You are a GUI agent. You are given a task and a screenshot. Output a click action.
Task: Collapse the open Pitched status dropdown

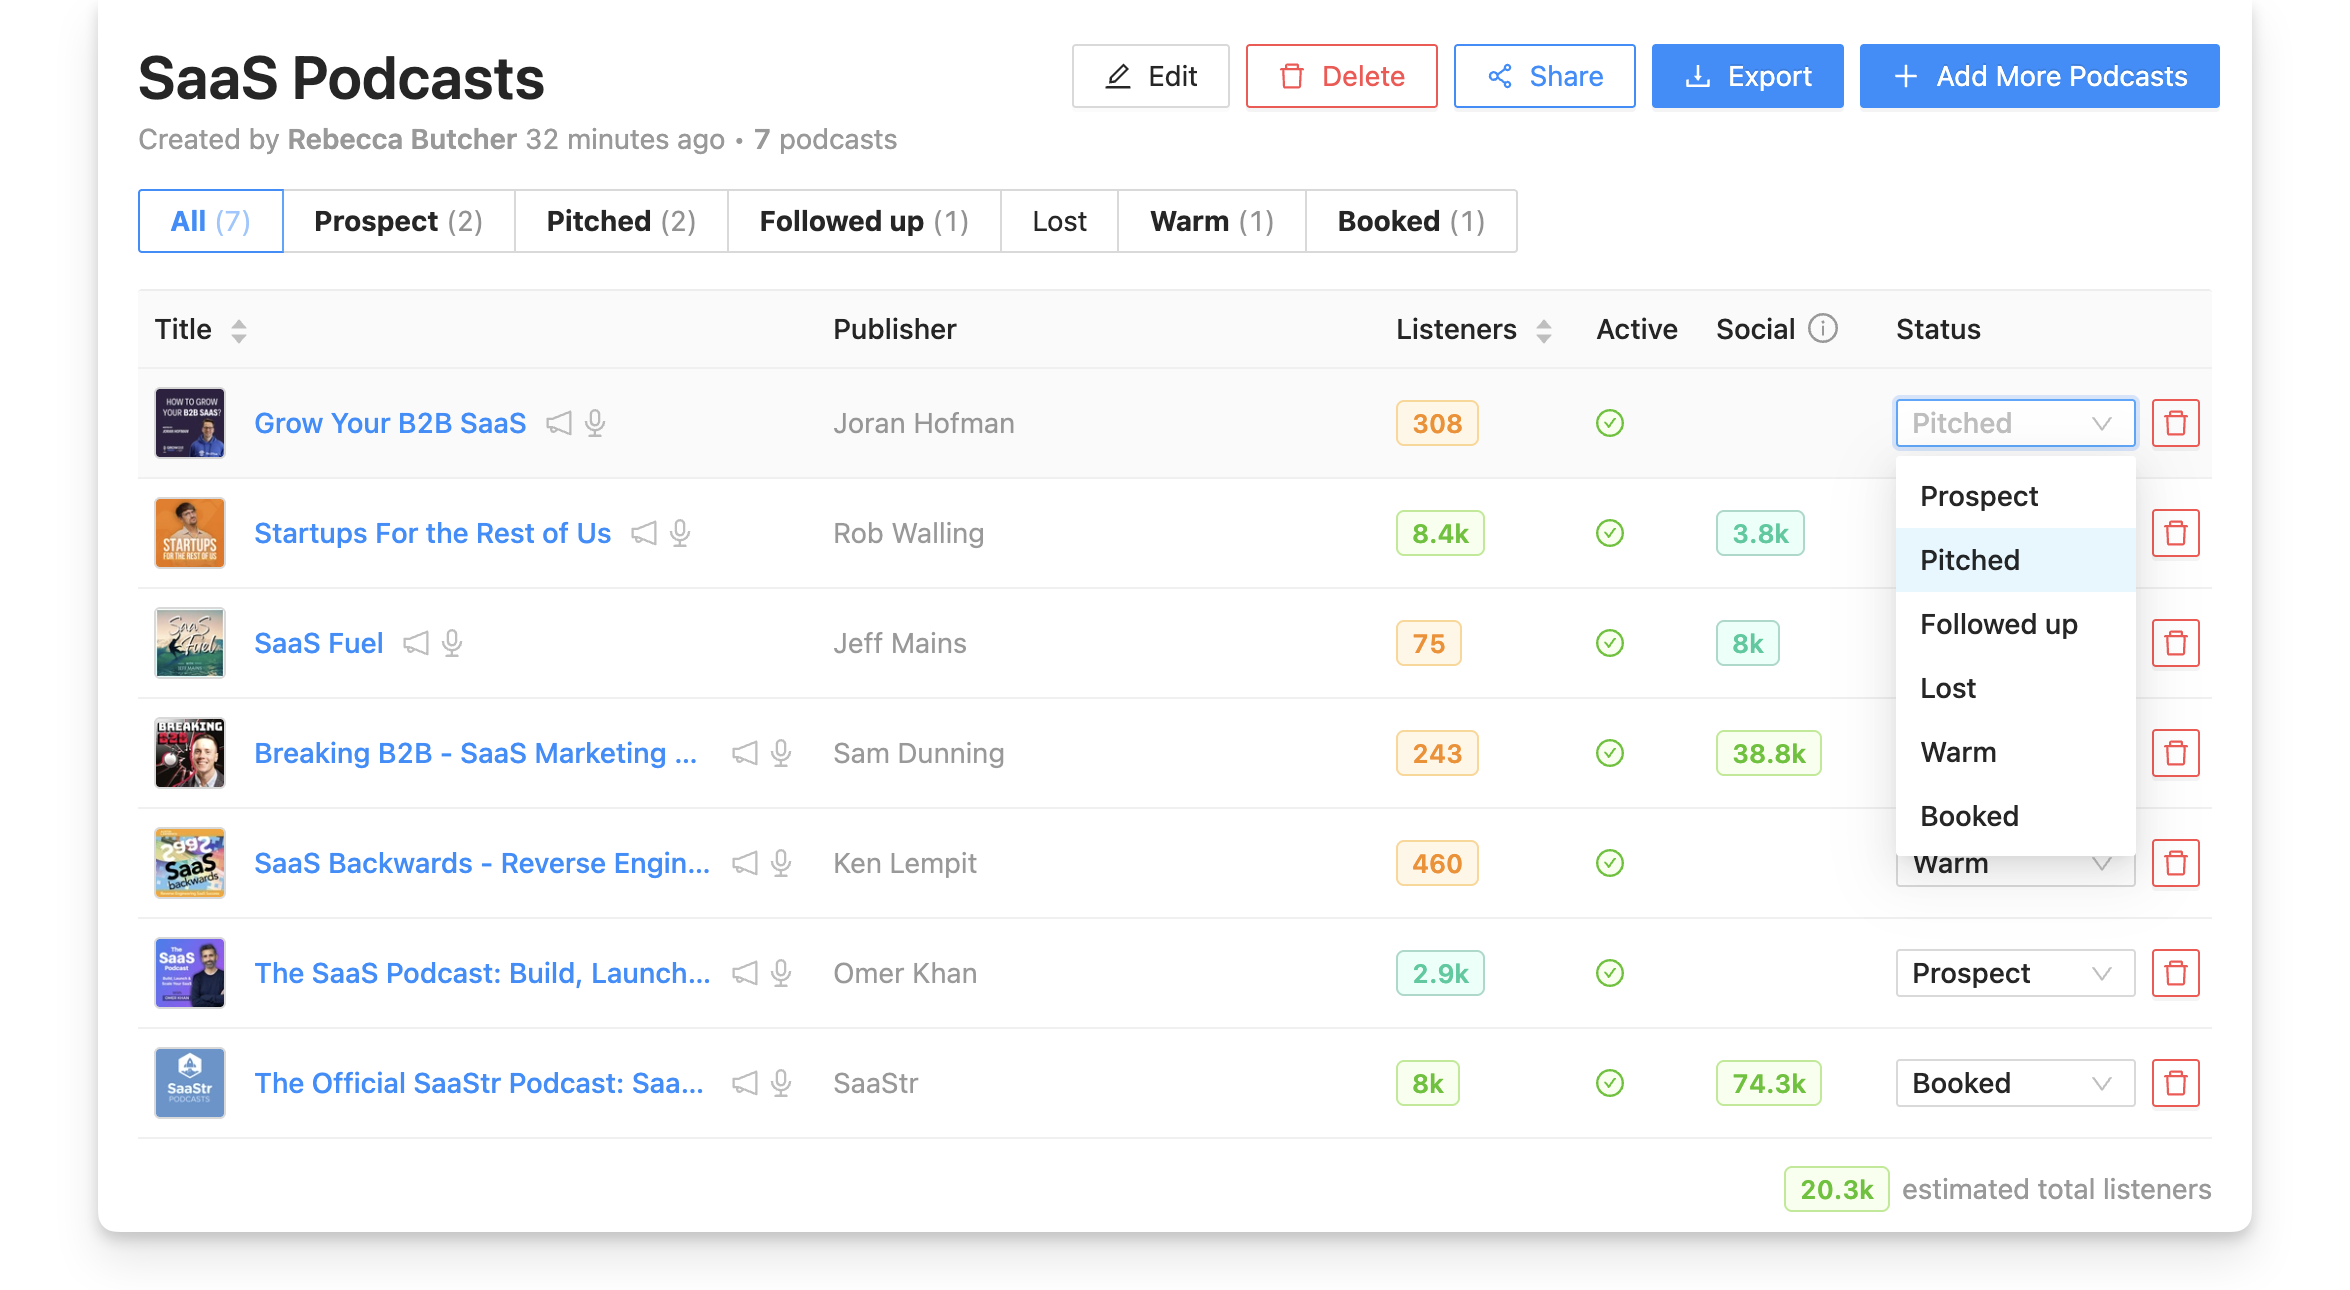pyautogui.click(x=2014, y=423)
